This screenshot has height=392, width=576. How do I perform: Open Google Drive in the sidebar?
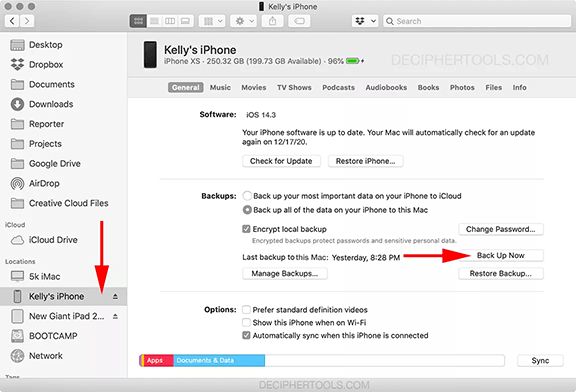coord(64,164)
